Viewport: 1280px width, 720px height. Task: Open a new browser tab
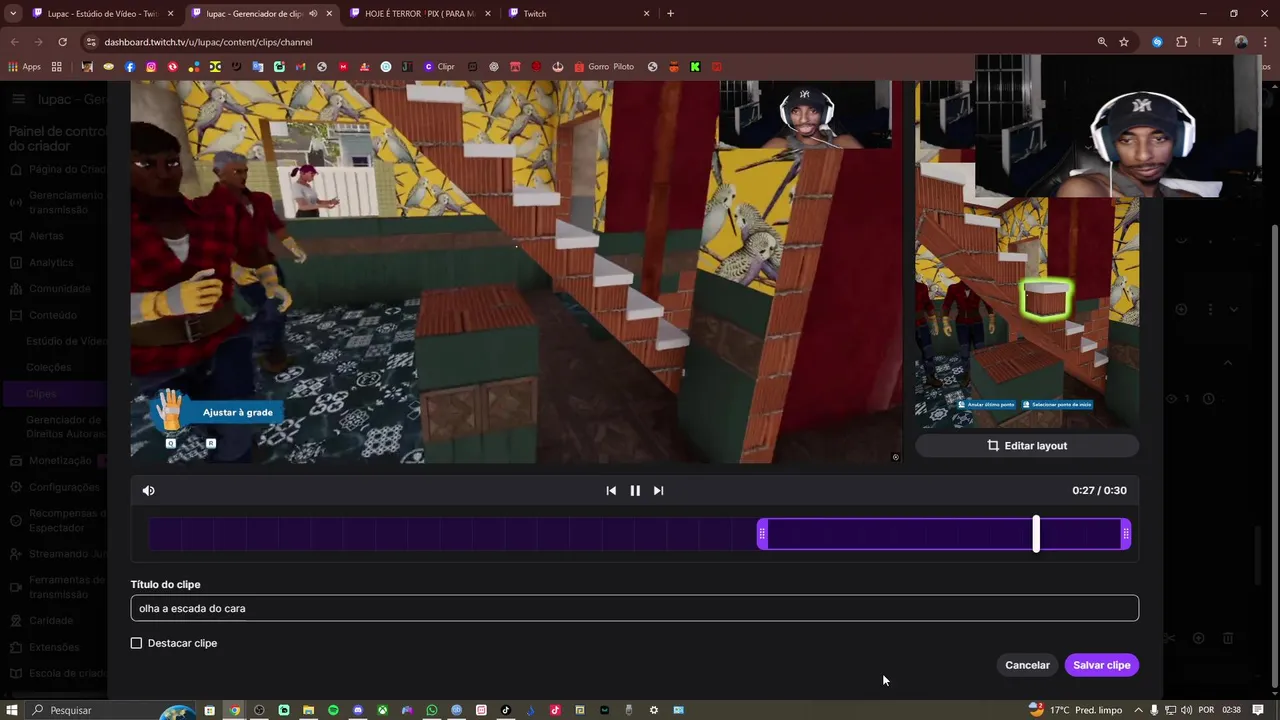click(x=670, y=13)
